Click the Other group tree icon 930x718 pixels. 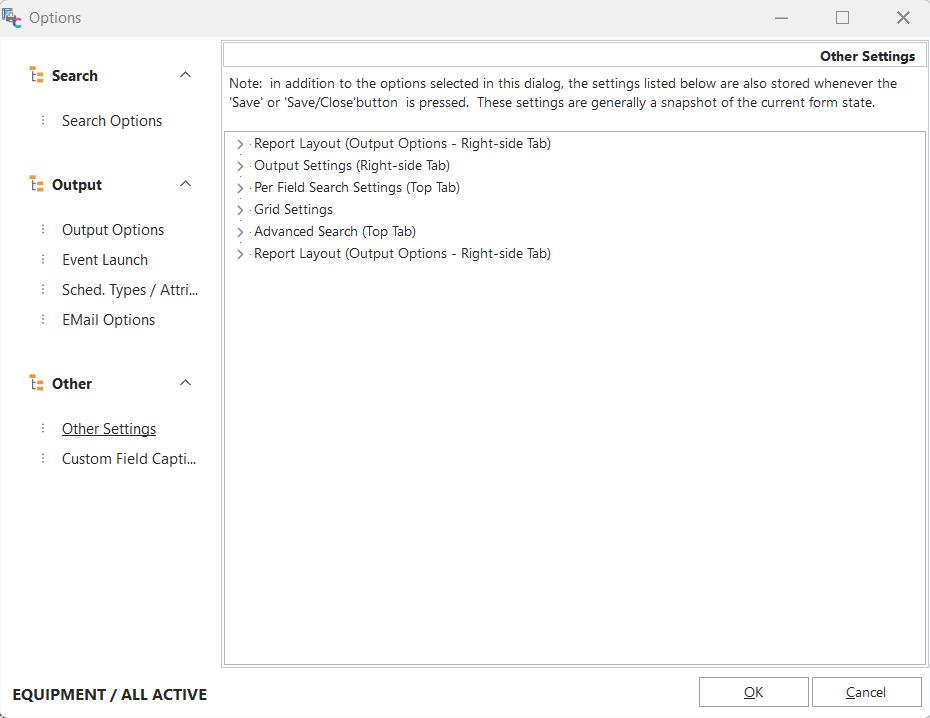37,384
